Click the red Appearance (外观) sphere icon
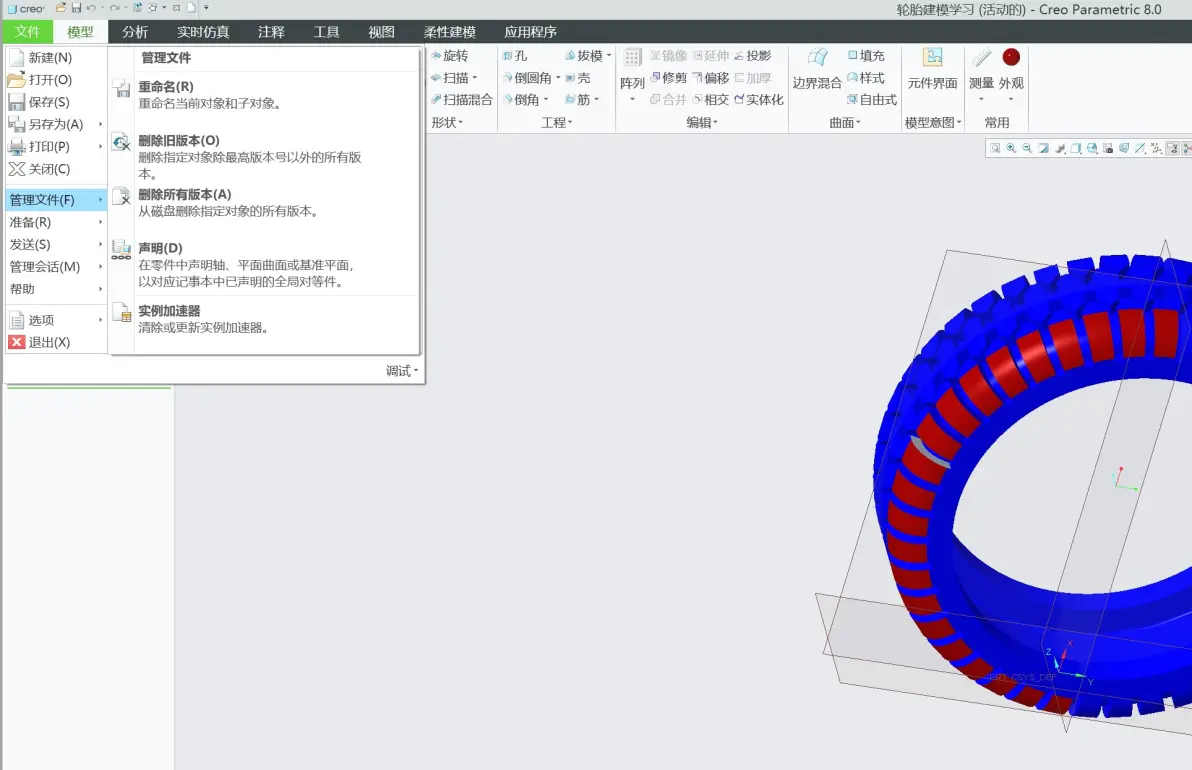This screenshot has width=1192, height=770. 1011,57
